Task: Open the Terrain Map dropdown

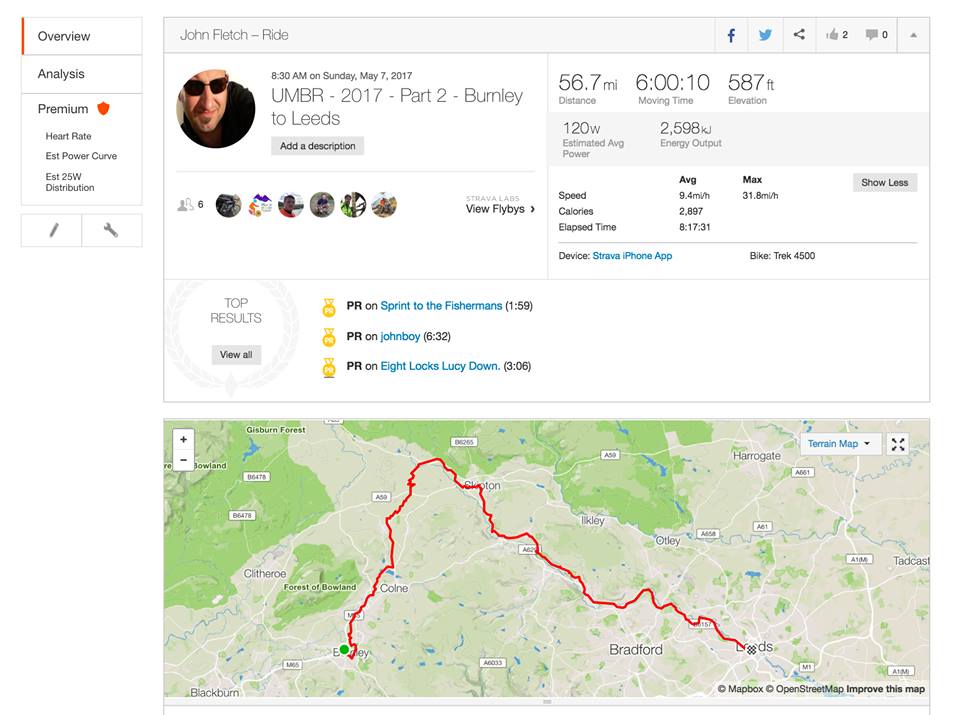Action: [x=839, y=444]
